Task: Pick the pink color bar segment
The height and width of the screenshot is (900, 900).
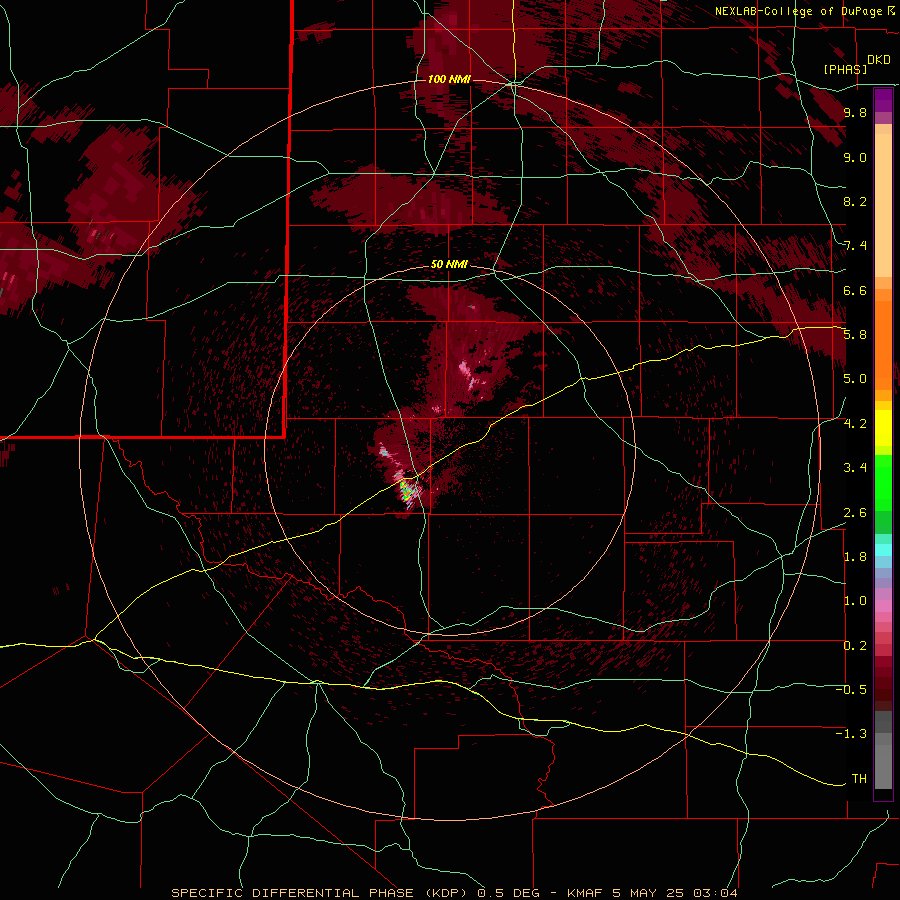Action: (883, 606)
